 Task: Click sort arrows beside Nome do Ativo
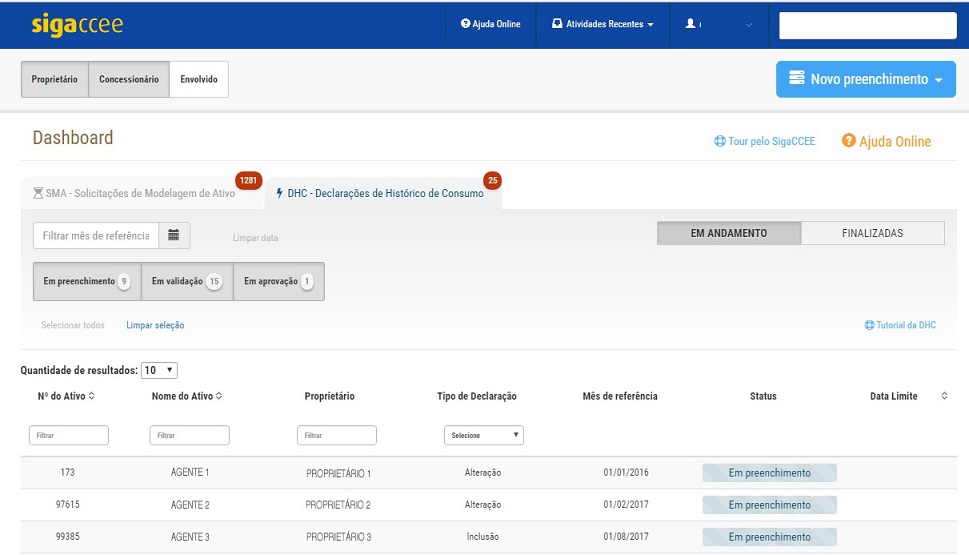click(x=219, y=397)
